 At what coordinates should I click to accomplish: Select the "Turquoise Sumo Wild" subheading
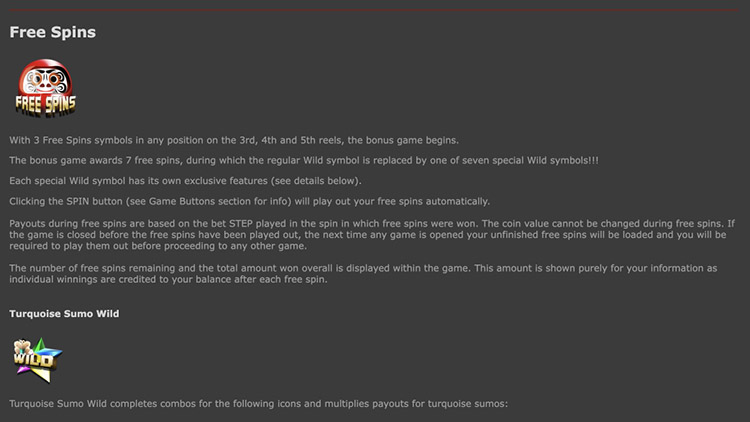point(64,313)
